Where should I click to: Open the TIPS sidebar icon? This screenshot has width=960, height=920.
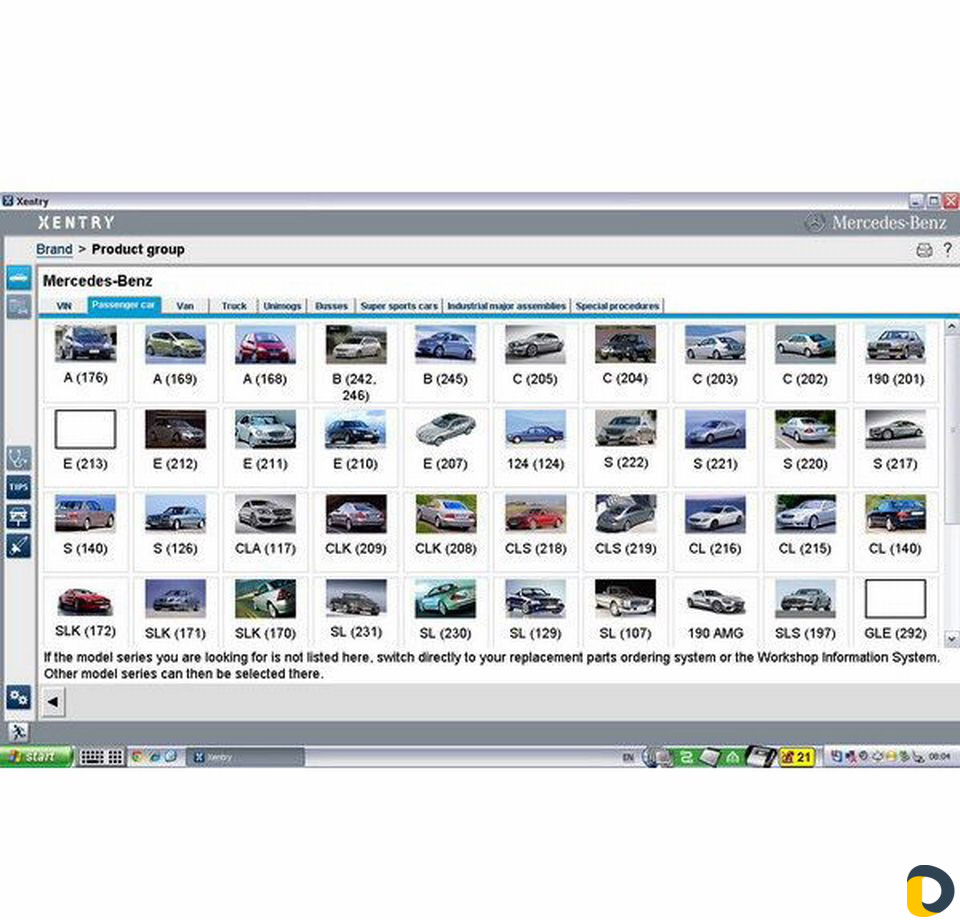pos(19,487)
